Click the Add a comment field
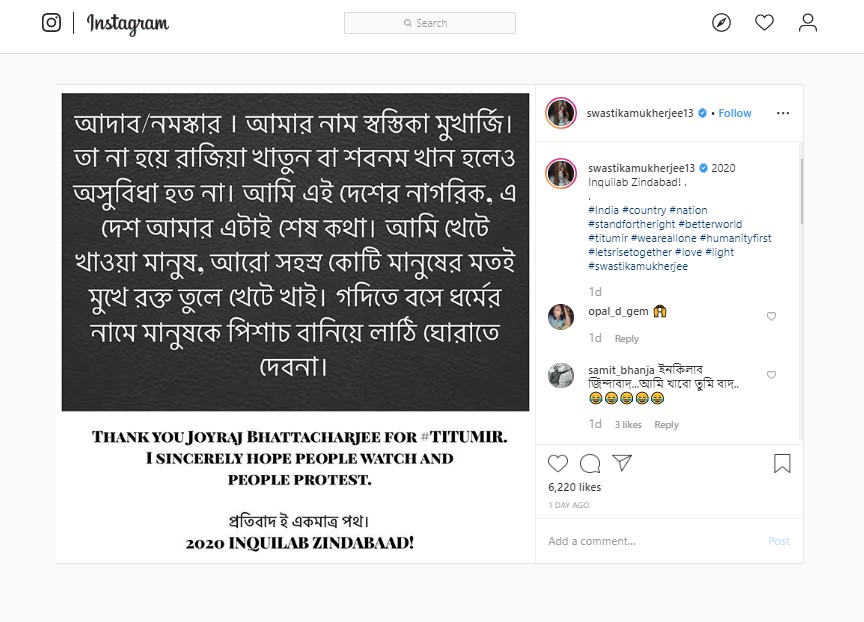Screen dimensions: 864x622 coord(650,541)
